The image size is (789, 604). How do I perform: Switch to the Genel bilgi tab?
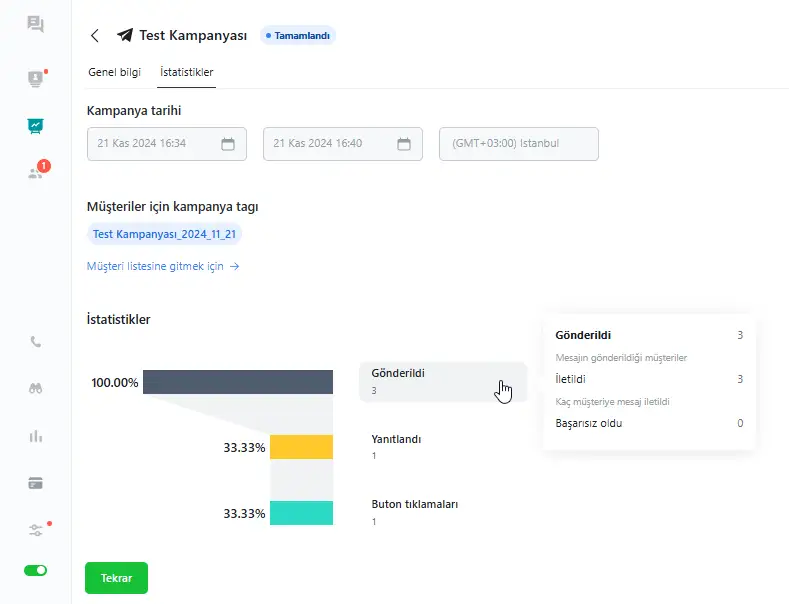115,72
